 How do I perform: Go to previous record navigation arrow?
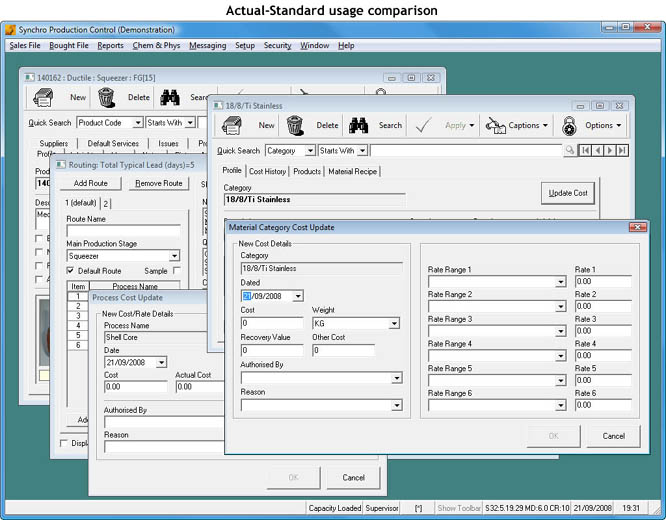[598, 150]
